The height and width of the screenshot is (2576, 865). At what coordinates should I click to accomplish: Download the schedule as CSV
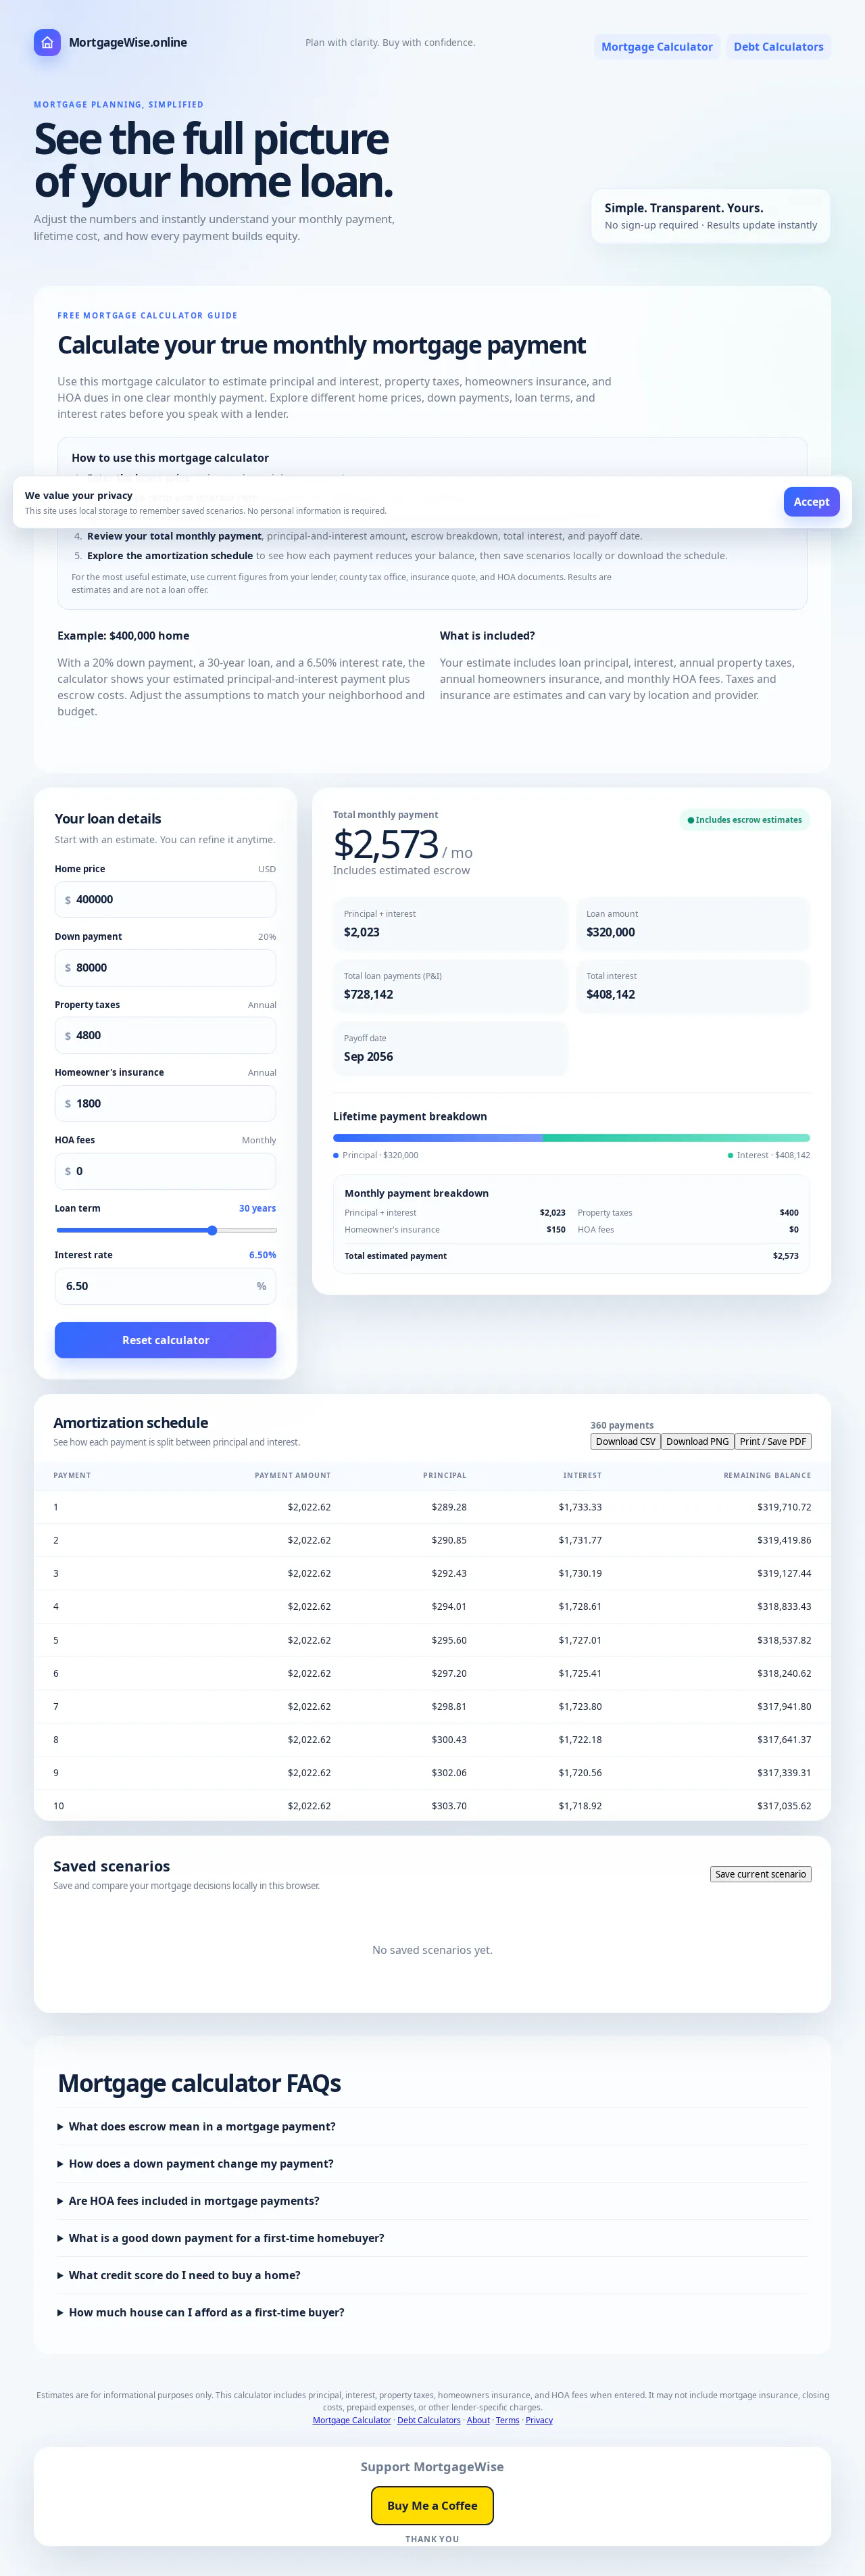click(626, 1441)
